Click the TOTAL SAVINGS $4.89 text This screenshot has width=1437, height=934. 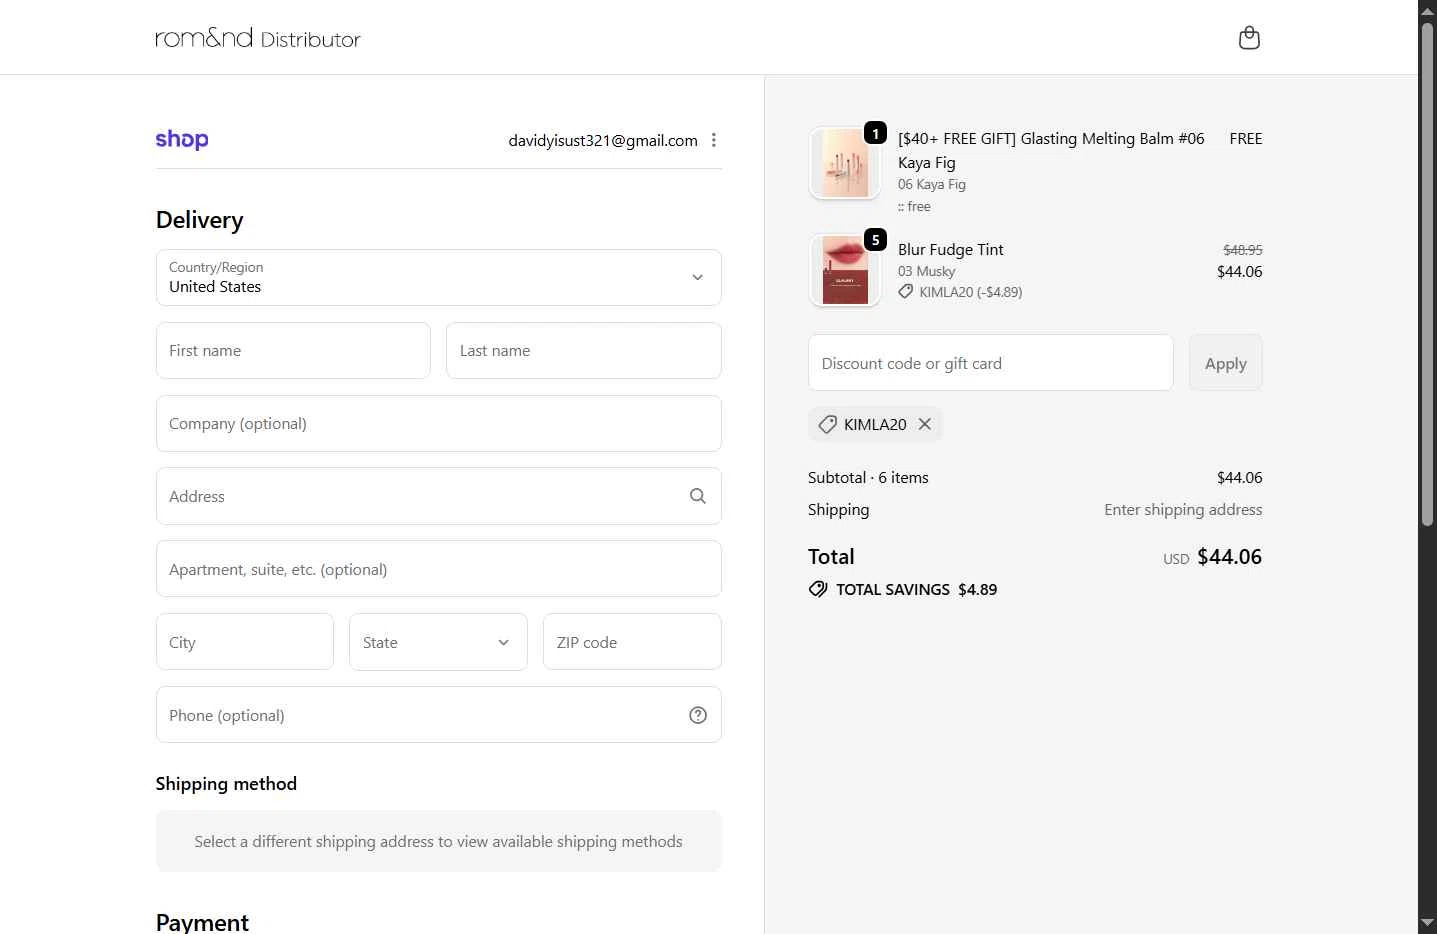(916, 589)
